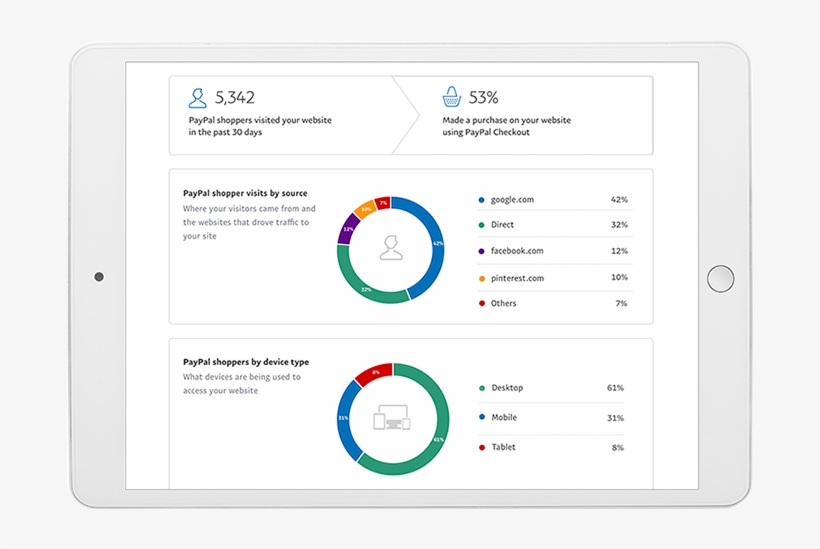
Task: Select the purple 12% segment of source chart
Action: click(x=347, y=230)
